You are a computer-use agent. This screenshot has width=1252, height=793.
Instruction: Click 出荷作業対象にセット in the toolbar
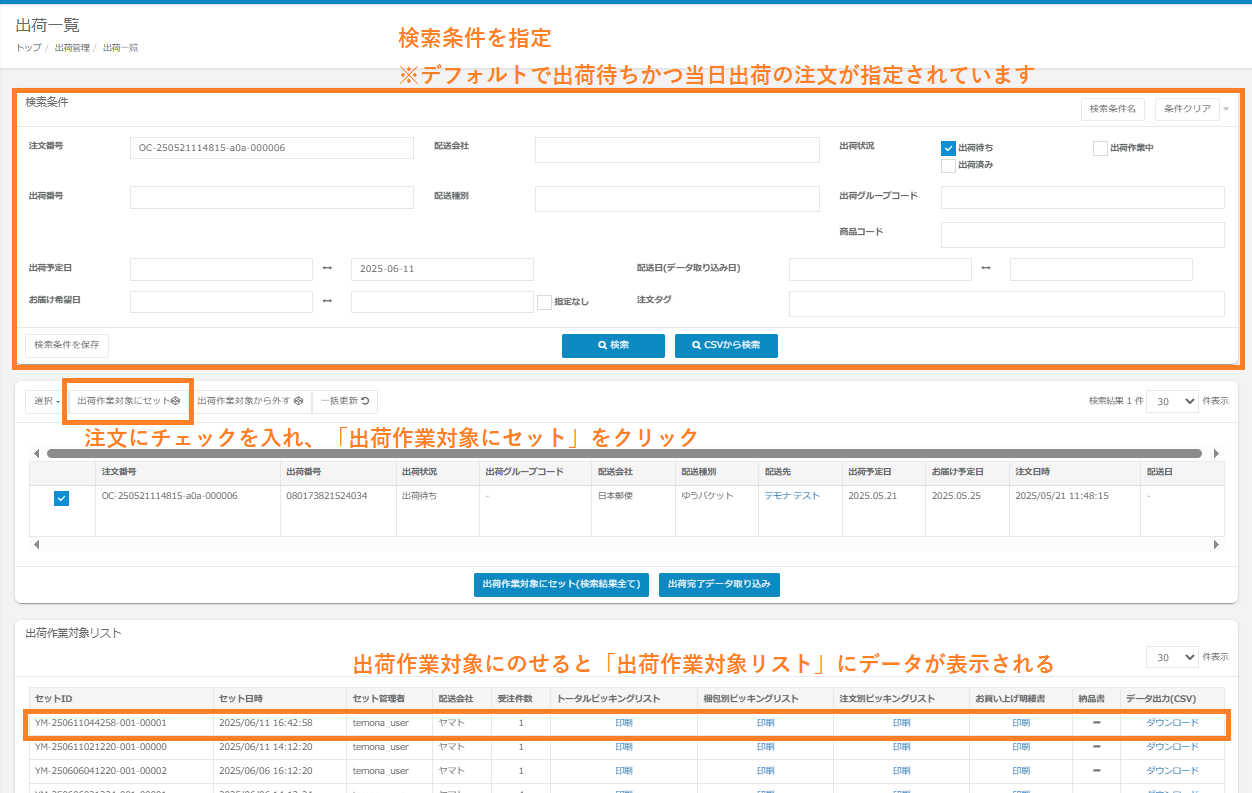click(128, 401)
